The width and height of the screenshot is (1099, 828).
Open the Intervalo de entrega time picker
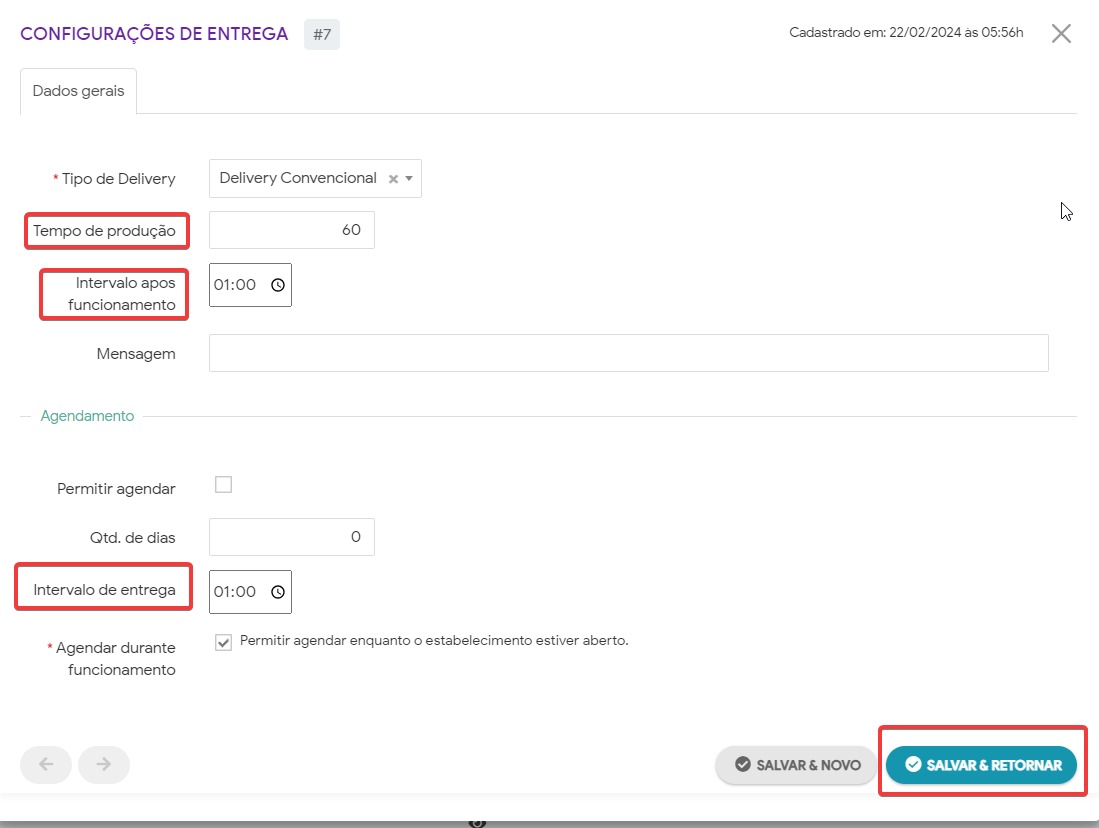click(236, 592)
